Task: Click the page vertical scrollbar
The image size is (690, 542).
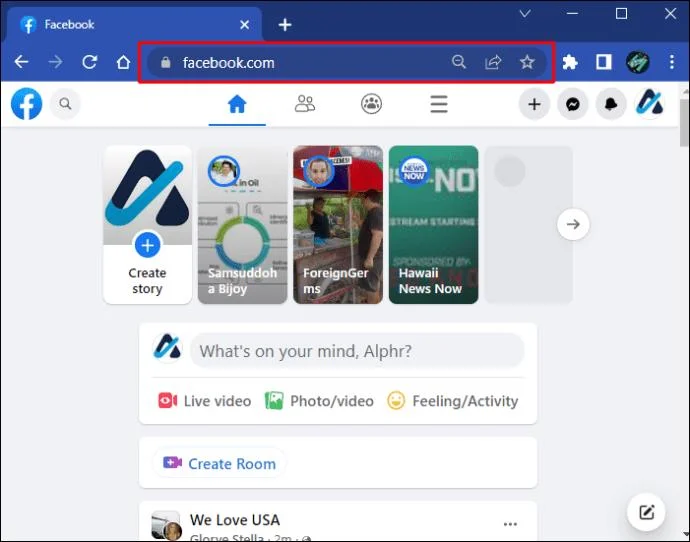Action: point(684,123)
